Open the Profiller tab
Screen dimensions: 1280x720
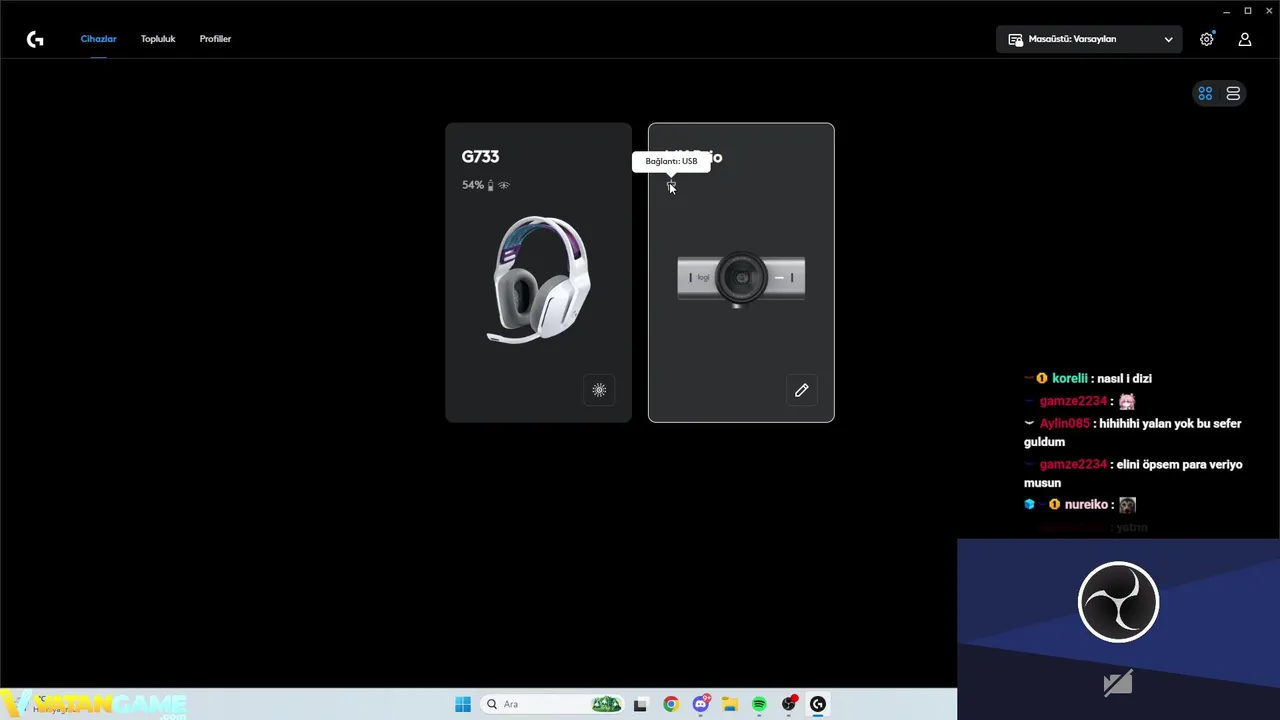(x=215, y=39)
